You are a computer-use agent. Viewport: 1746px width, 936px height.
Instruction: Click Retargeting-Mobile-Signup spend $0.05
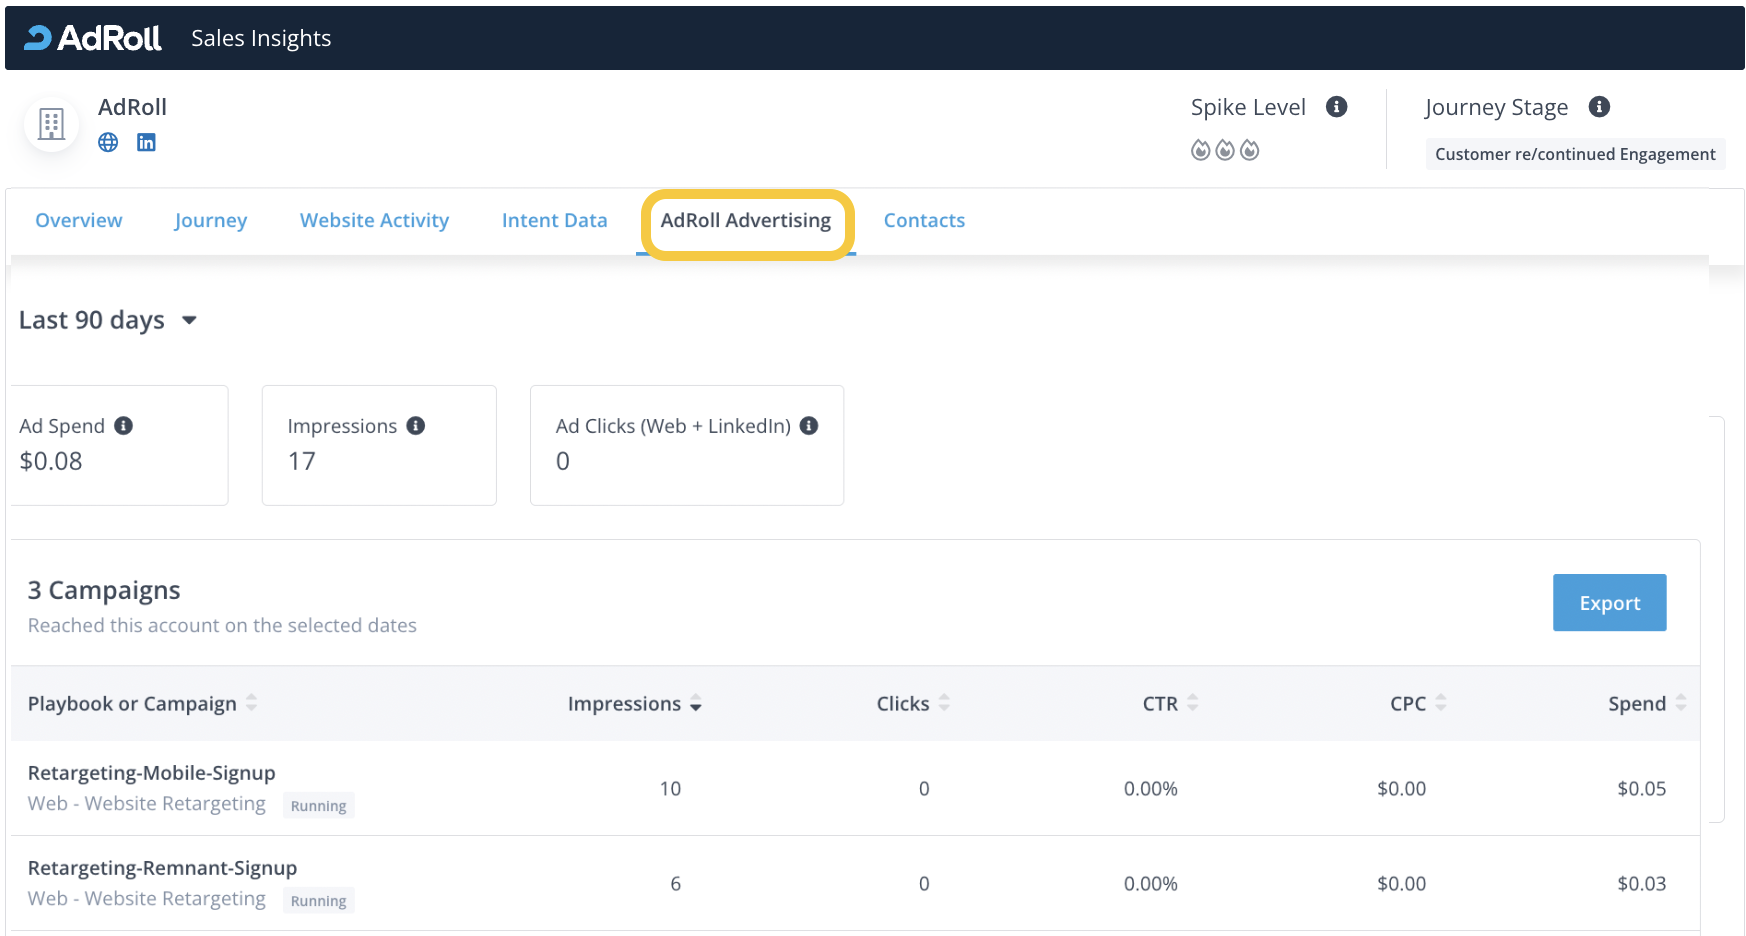[x=1642, y=789]
